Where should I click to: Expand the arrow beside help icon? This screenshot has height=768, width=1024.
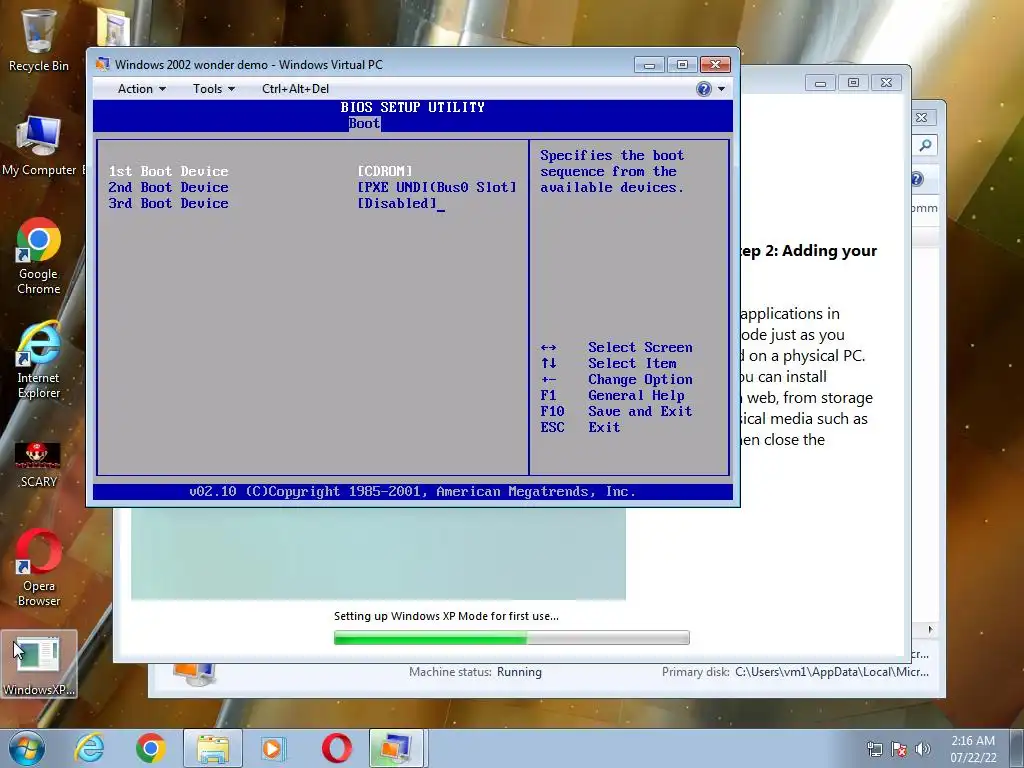722,89
